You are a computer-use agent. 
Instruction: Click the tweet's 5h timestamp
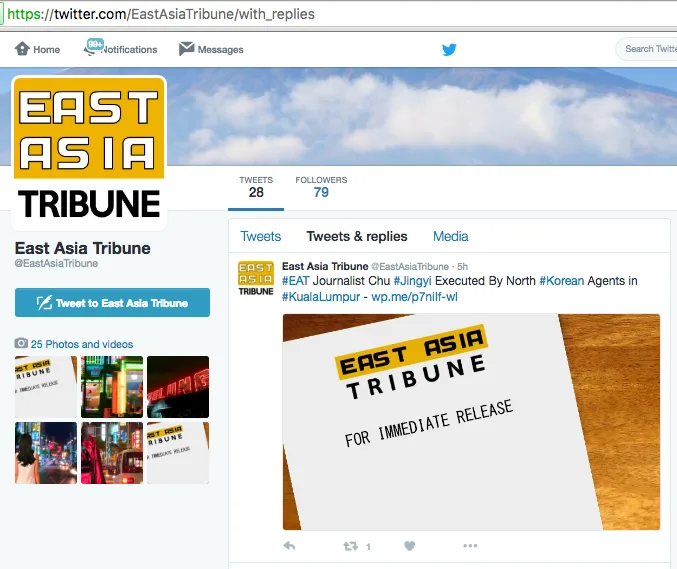tap(462, 266)
